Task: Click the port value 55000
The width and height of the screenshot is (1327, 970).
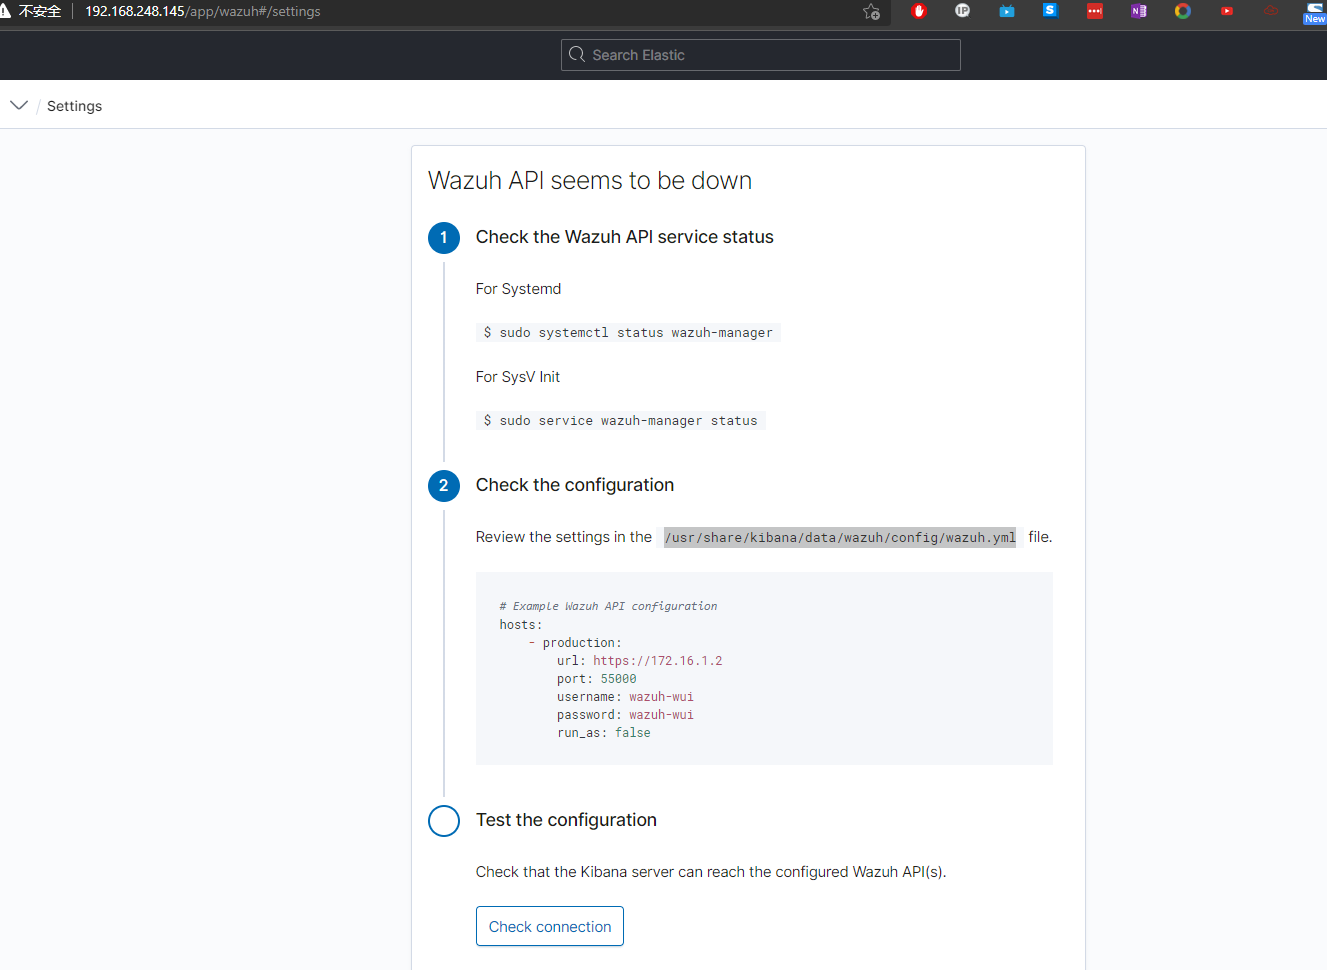Action: click(x=618, y=679)
